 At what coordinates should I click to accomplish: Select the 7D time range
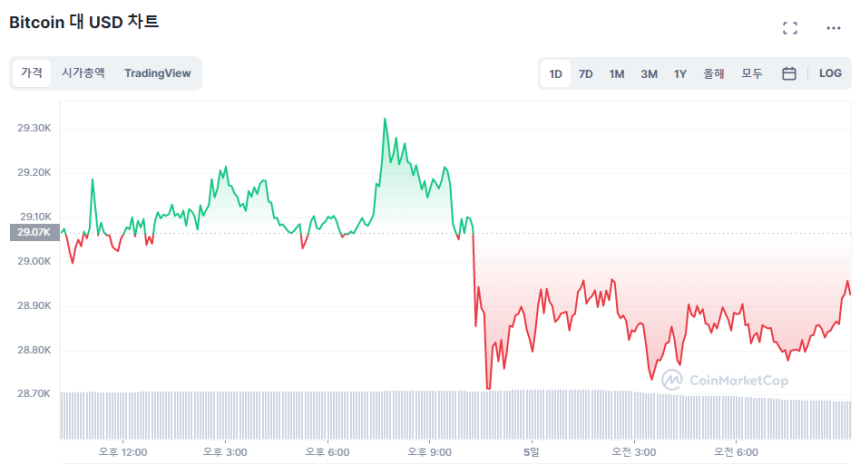586,73
